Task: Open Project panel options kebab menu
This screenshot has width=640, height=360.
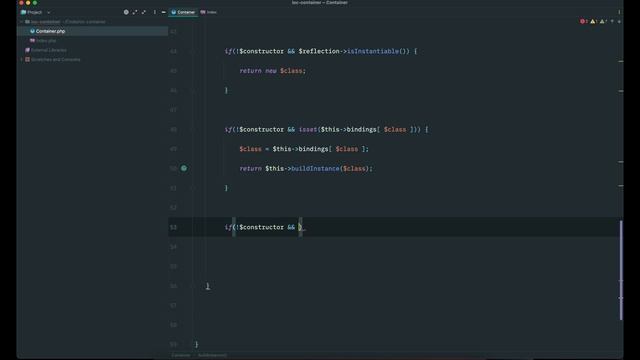Action: [x=155, y=12]
